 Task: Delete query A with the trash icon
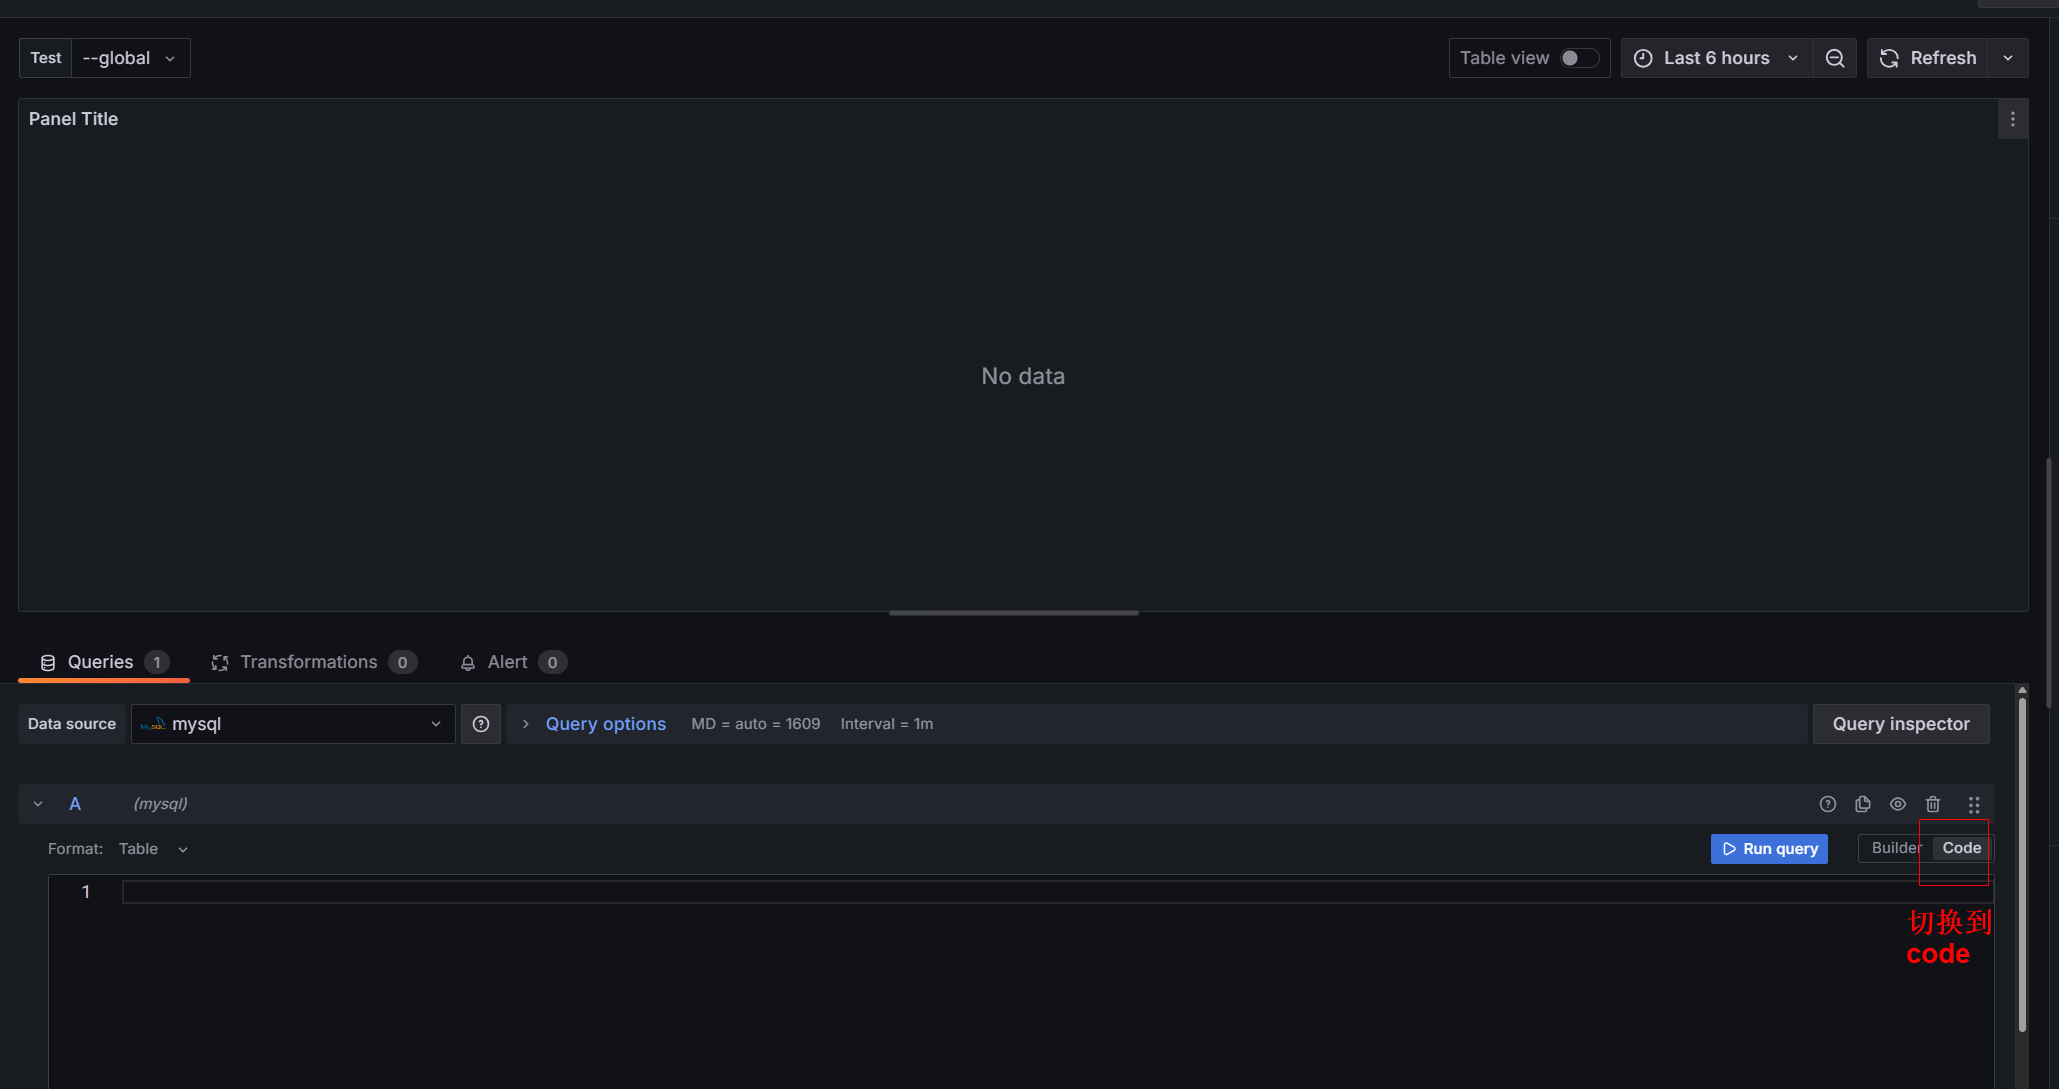[x=1932, y=804]
